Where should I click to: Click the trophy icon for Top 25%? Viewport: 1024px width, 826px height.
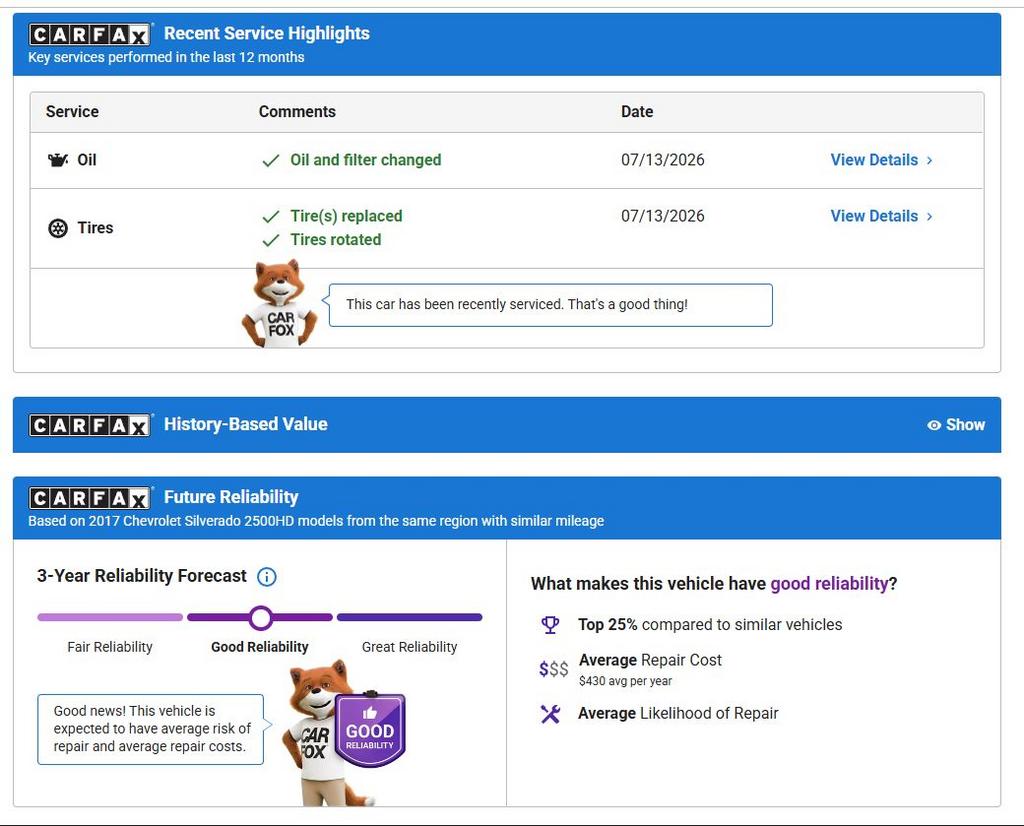click(551, 625)
